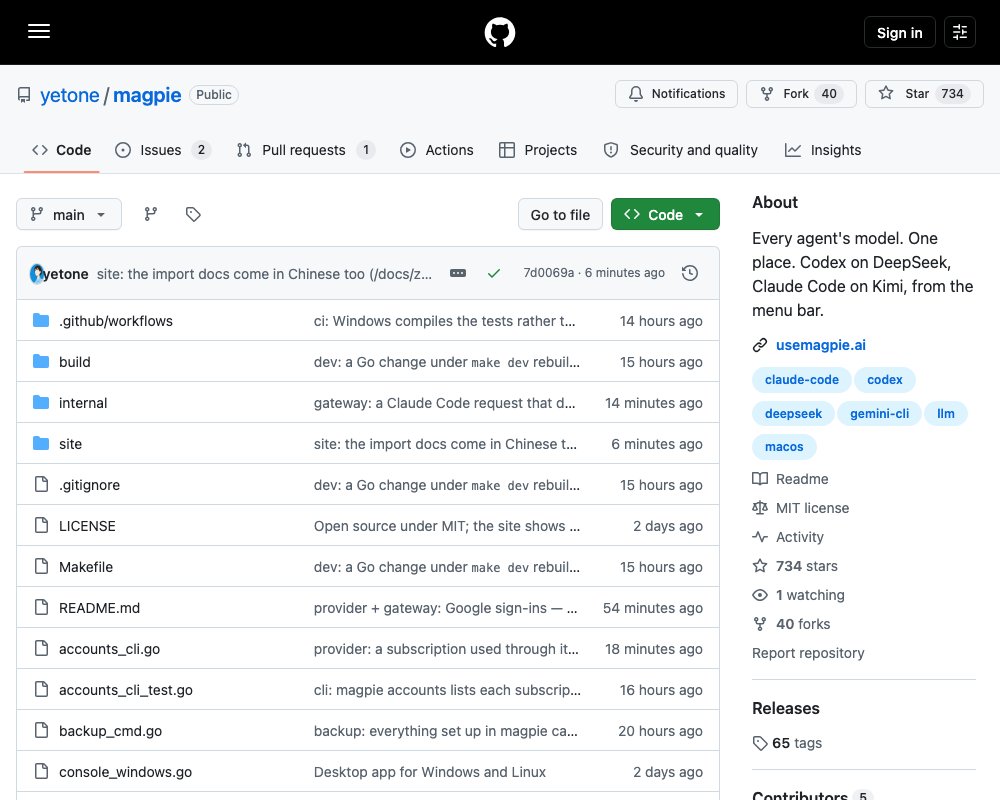Open the Activity sidebar link
Viewport: 1000px width, 800px height.
pos(788,537)
